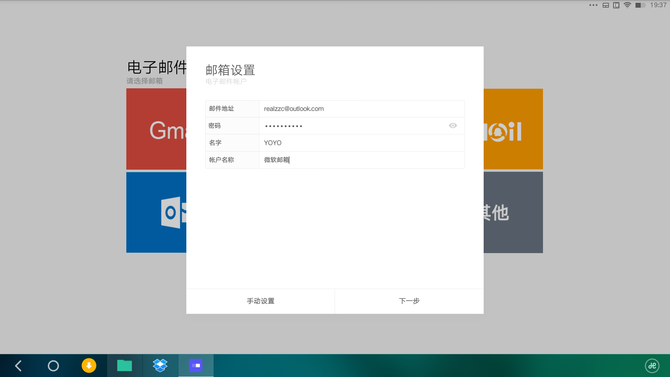This screenshot has width=670, height=377.
Task: Click the Wi-Fi status icon
Action: [x=627, y=5]
